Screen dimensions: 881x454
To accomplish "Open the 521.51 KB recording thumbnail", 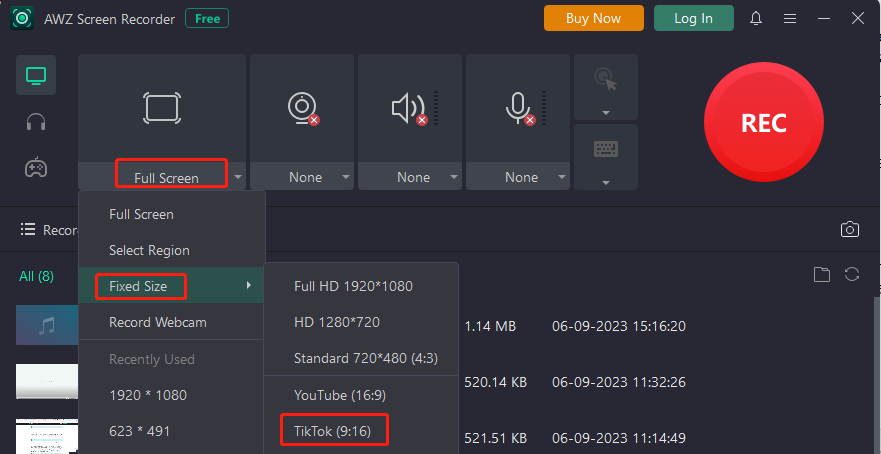I will pos(47,436).
